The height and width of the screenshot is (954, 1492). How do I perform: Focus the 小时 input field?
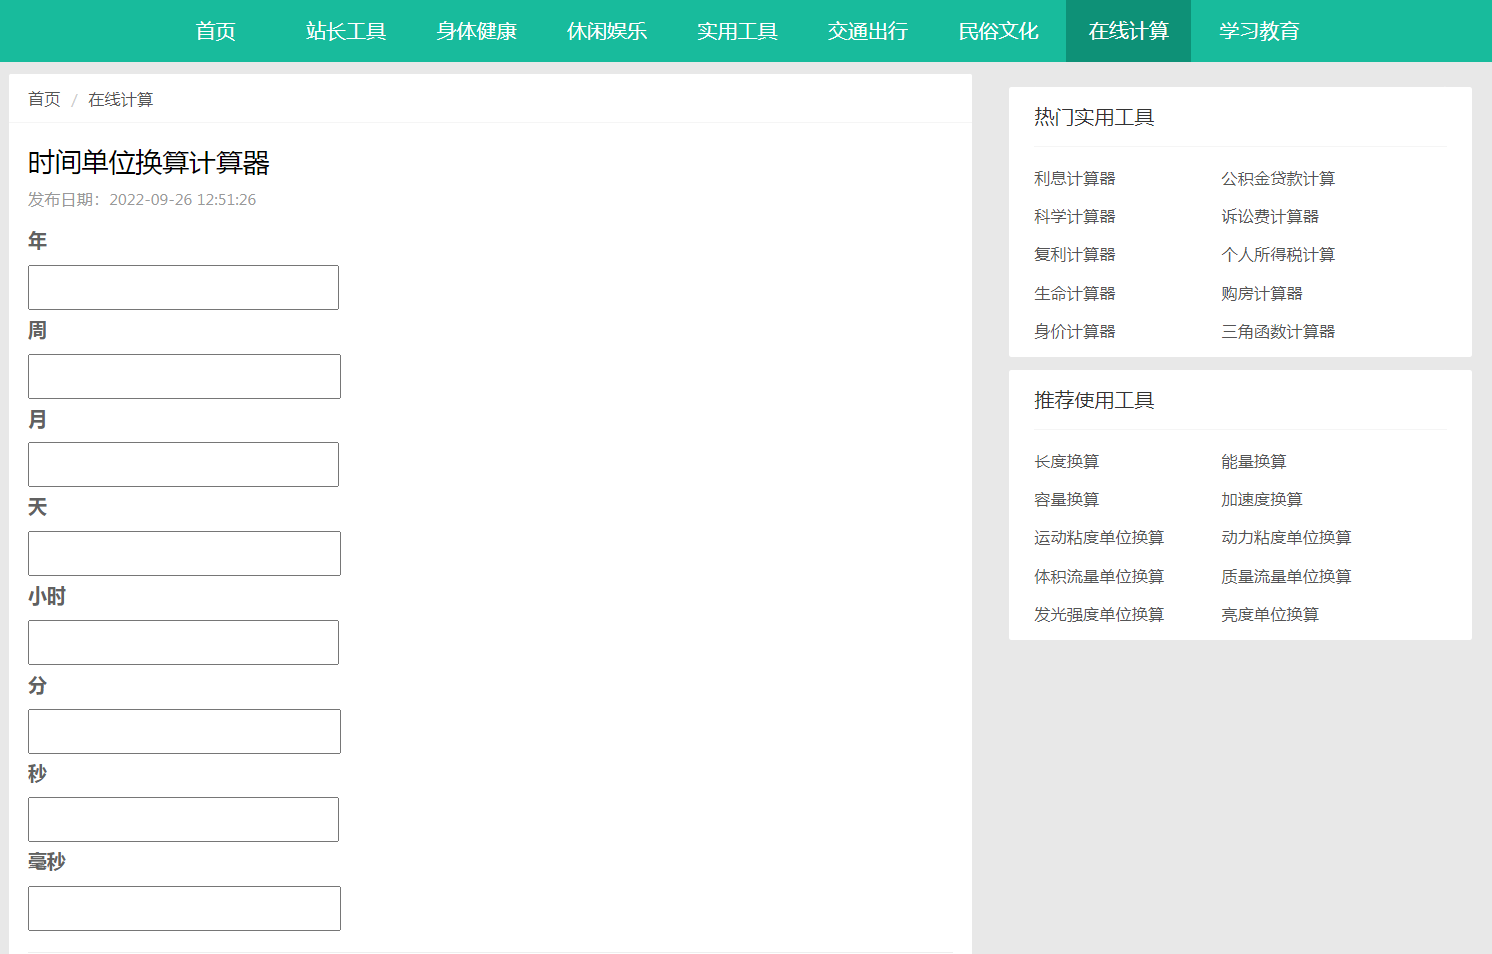tap(183, 642)
